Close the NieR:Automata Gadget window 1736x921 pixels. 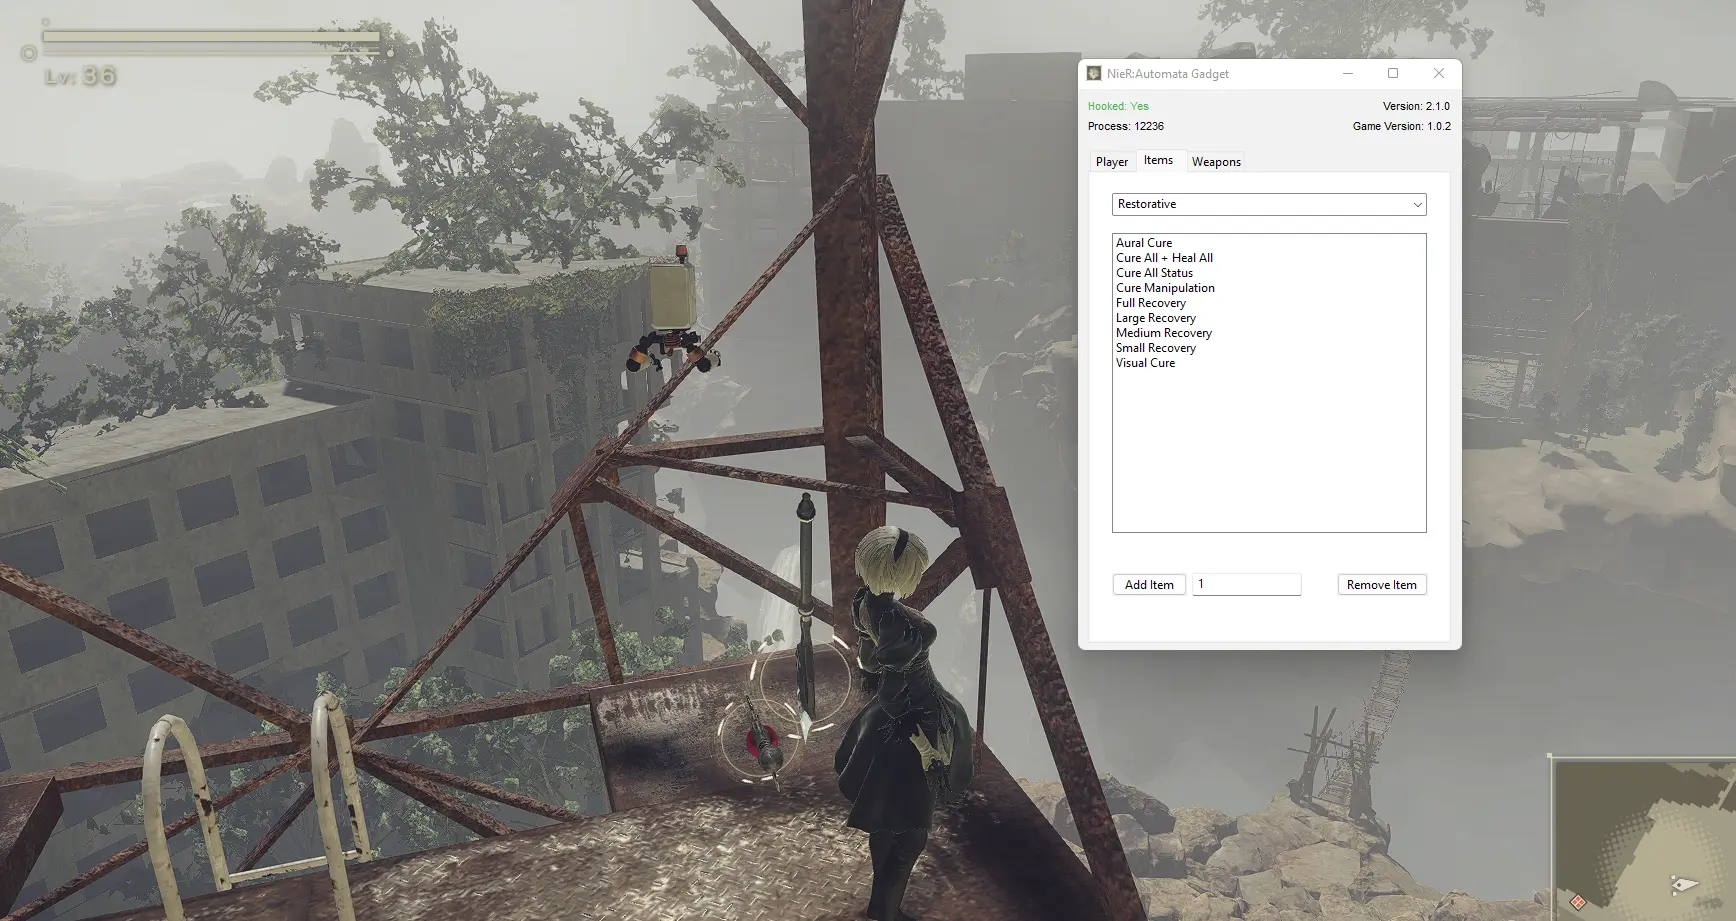pos(1439,73)
